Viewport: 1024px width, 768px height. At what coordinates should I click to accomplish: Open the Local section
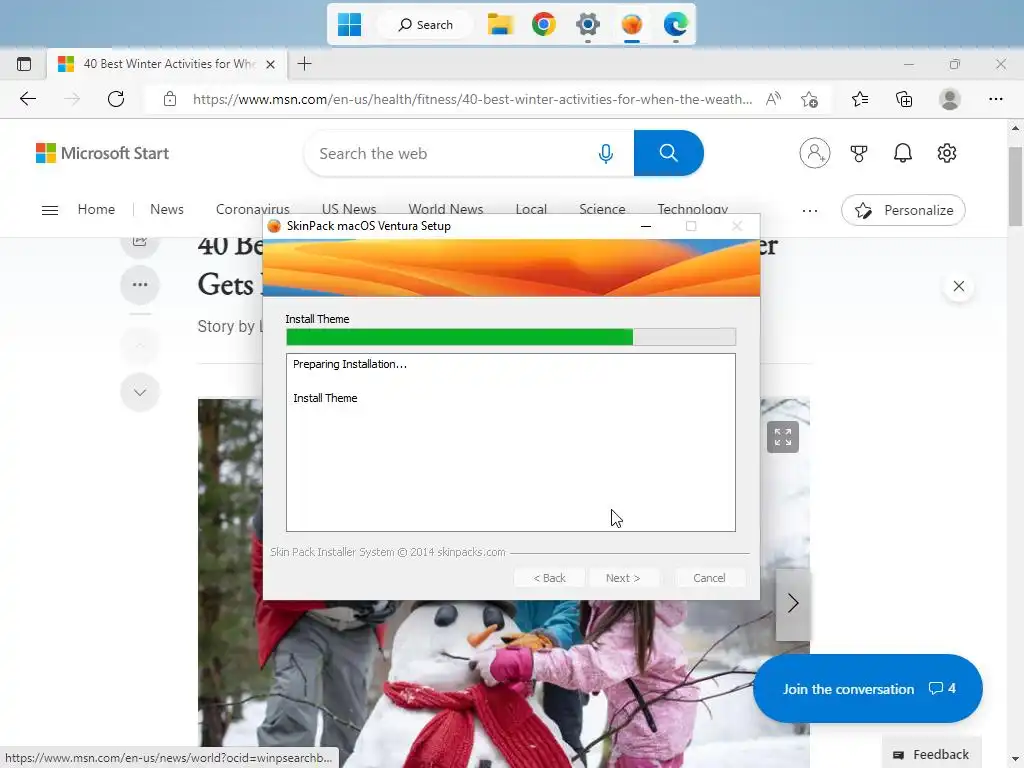coord(531,209)
